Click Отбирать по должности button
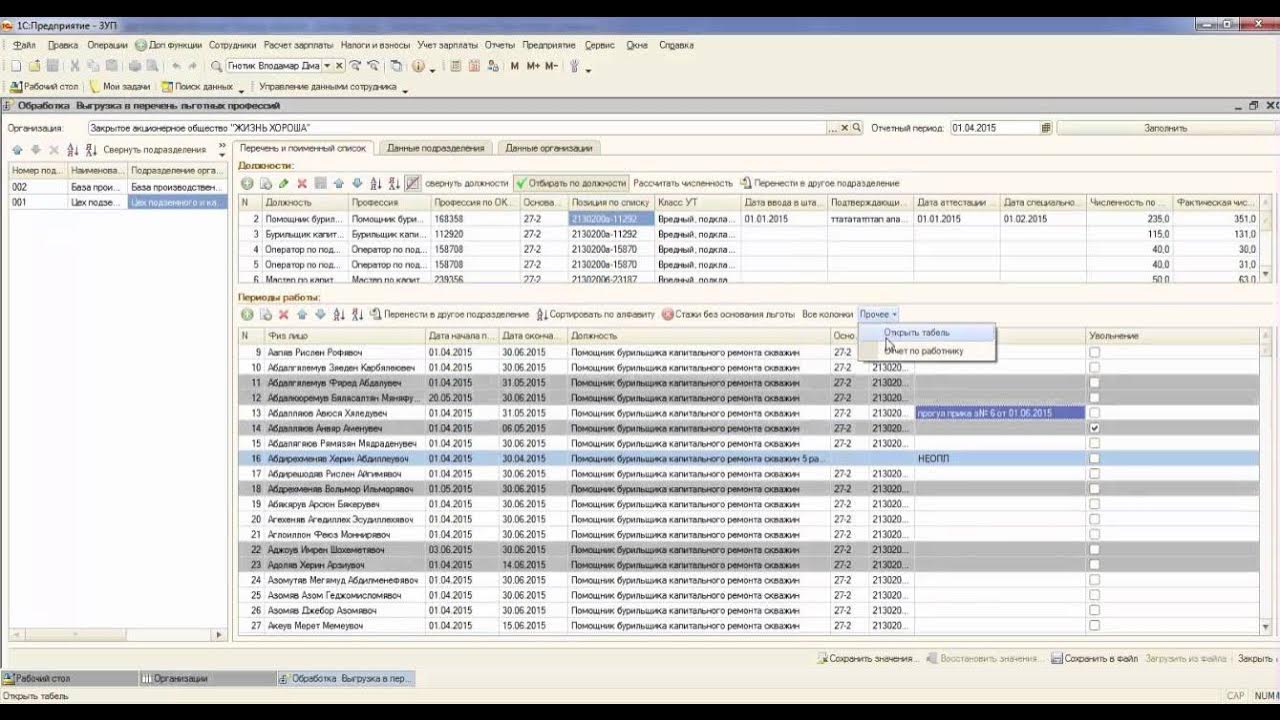The width and height of the screenshot is (1280, 720). point(571,183)
